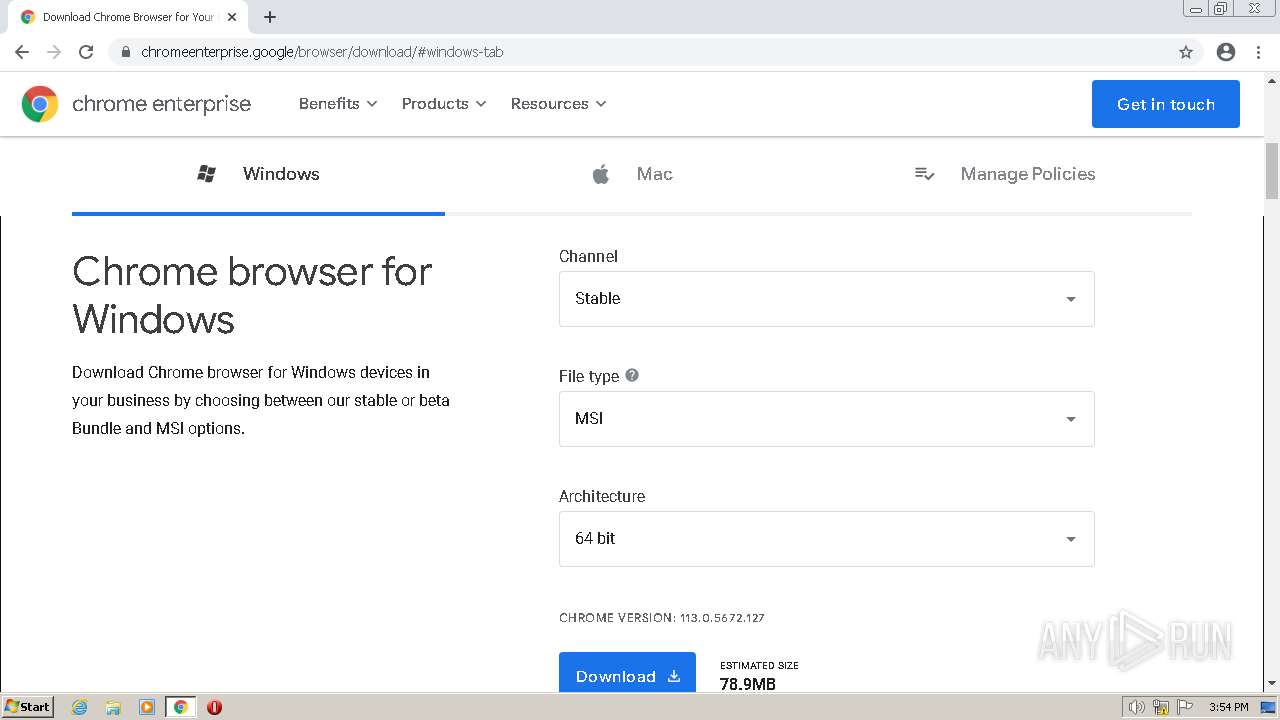Reload the current page
This screenshot has width=1280, height=720.
[86, 52]
